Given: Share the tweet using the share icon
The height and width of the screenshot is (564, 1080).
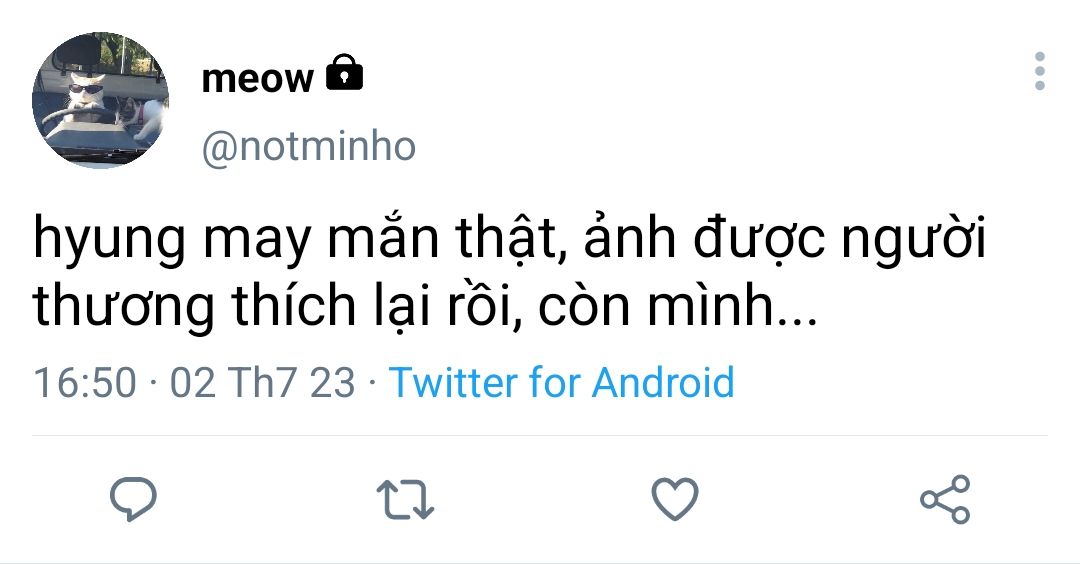Looking at the screenshot, I should [x=944, y=499].
